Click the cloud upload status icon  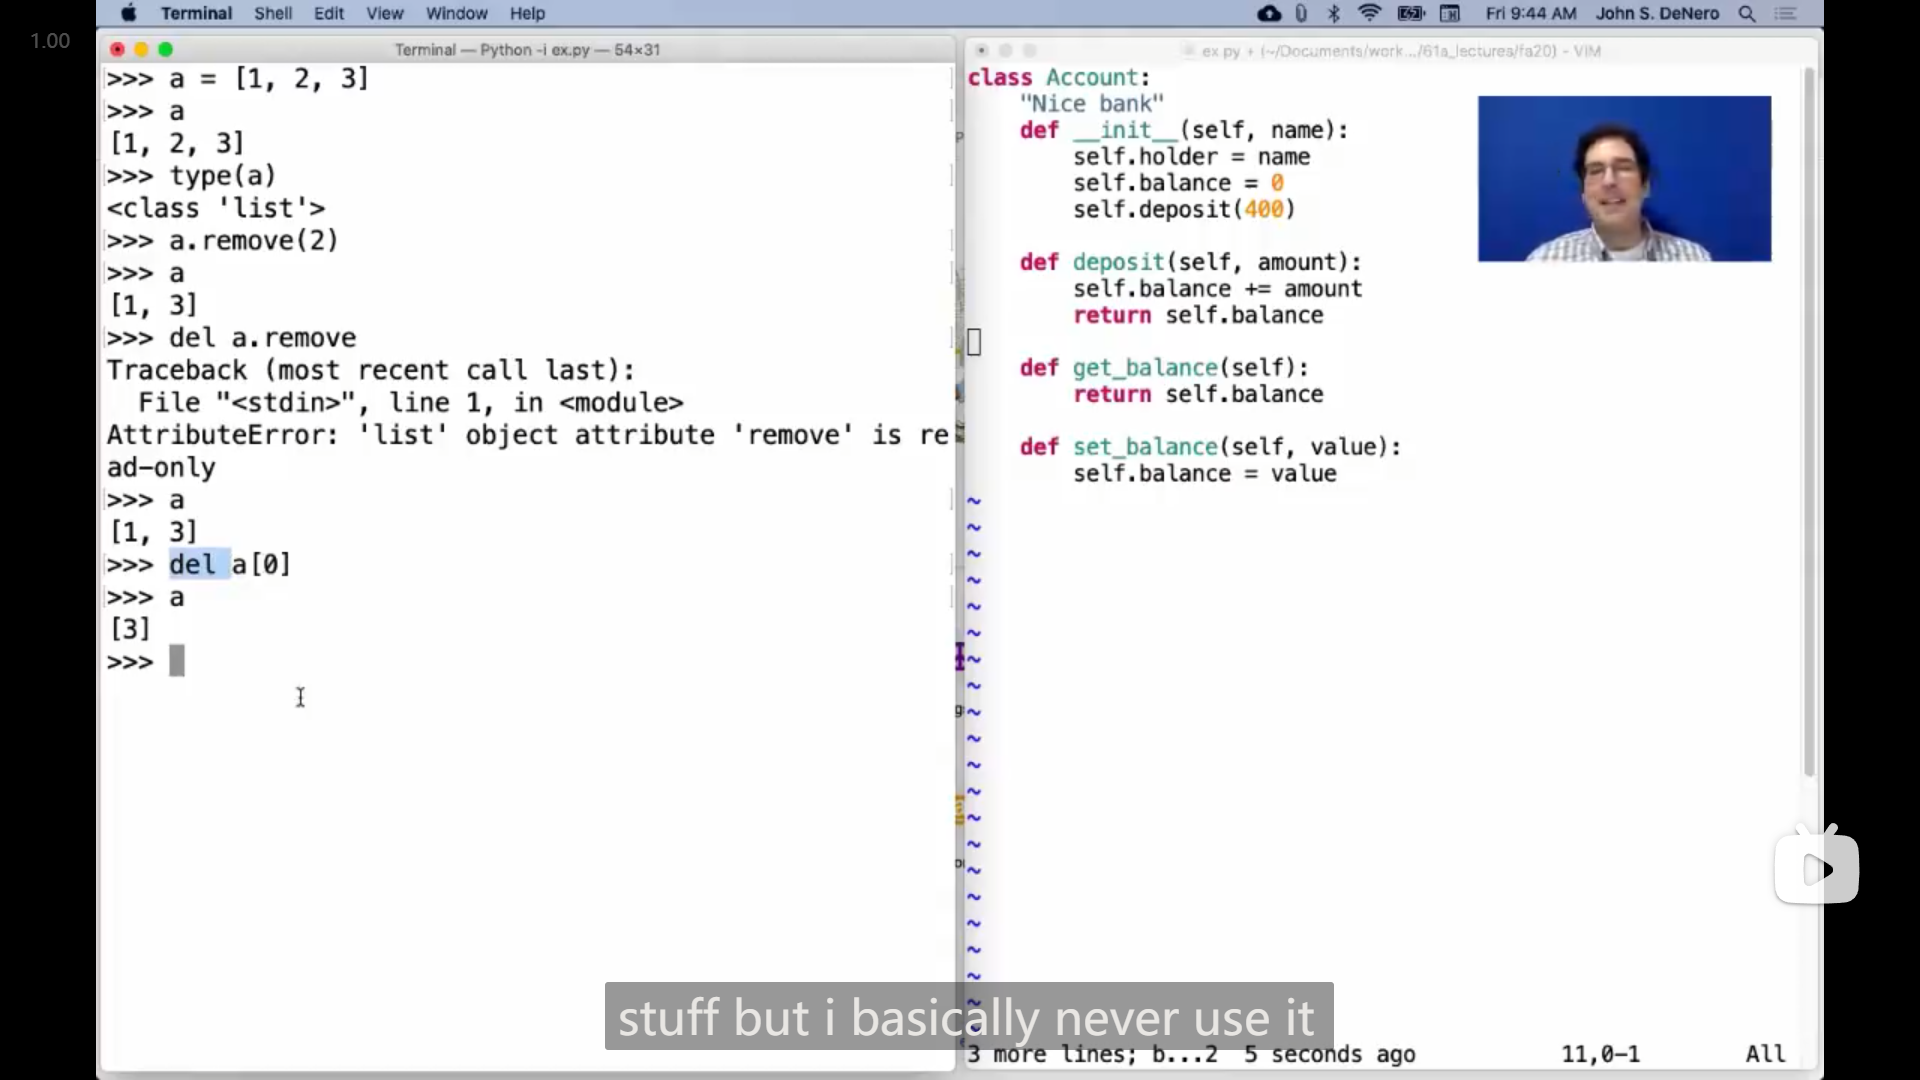(x=1269, y=13)
